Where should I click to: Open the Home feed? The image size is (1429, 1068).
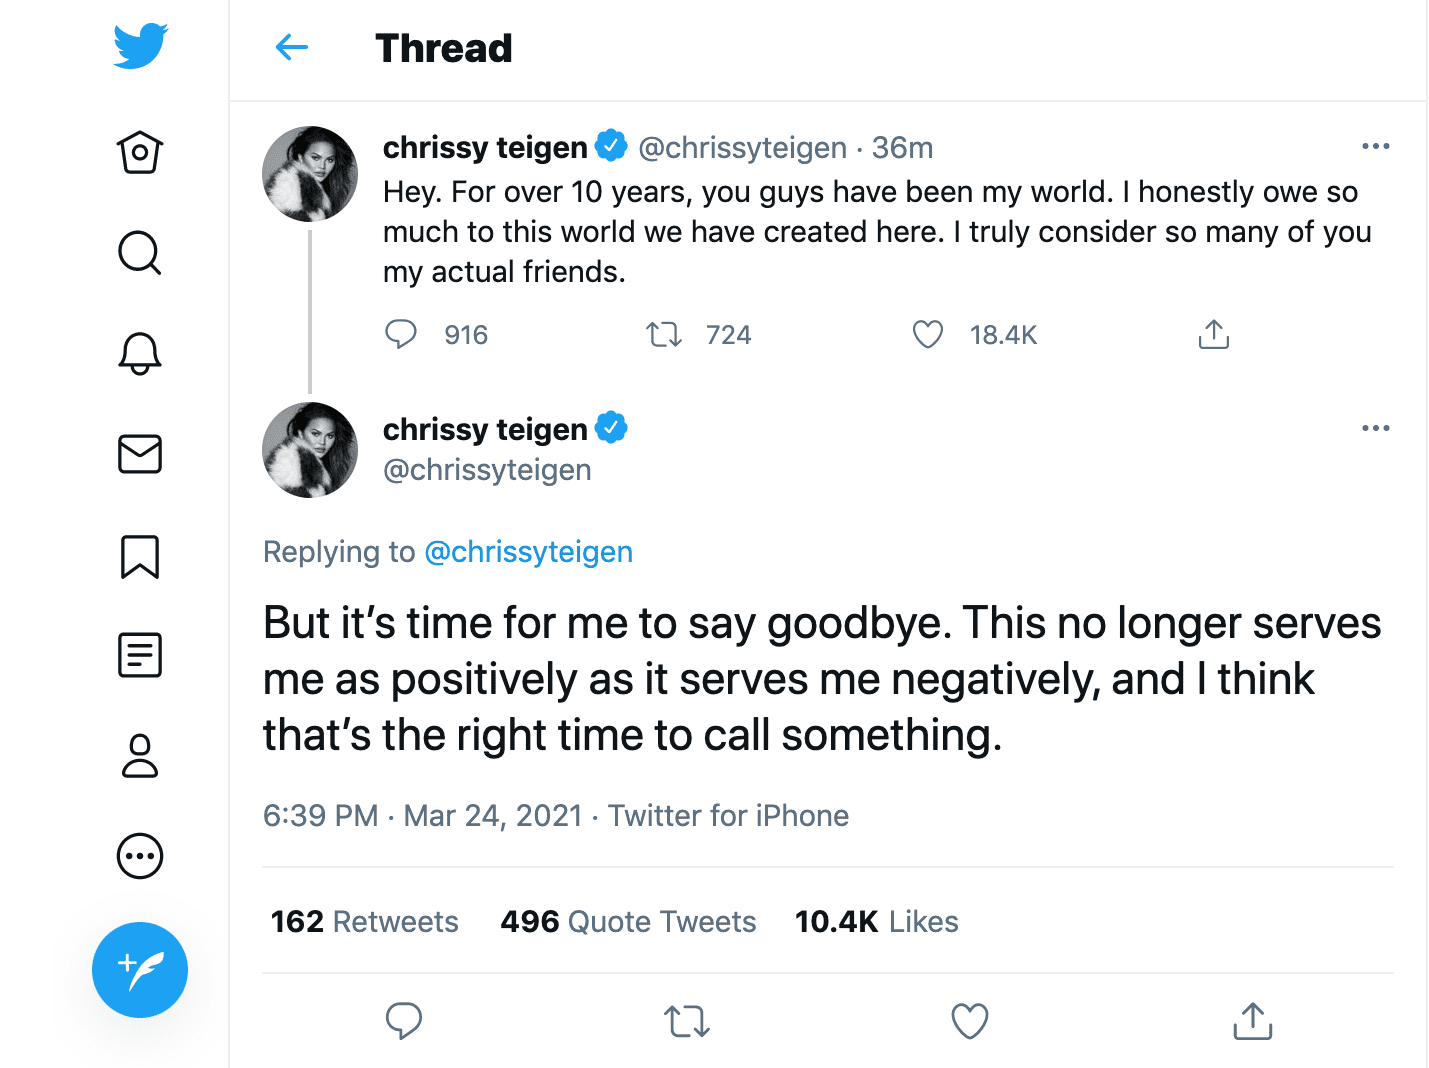coord(139,152)
